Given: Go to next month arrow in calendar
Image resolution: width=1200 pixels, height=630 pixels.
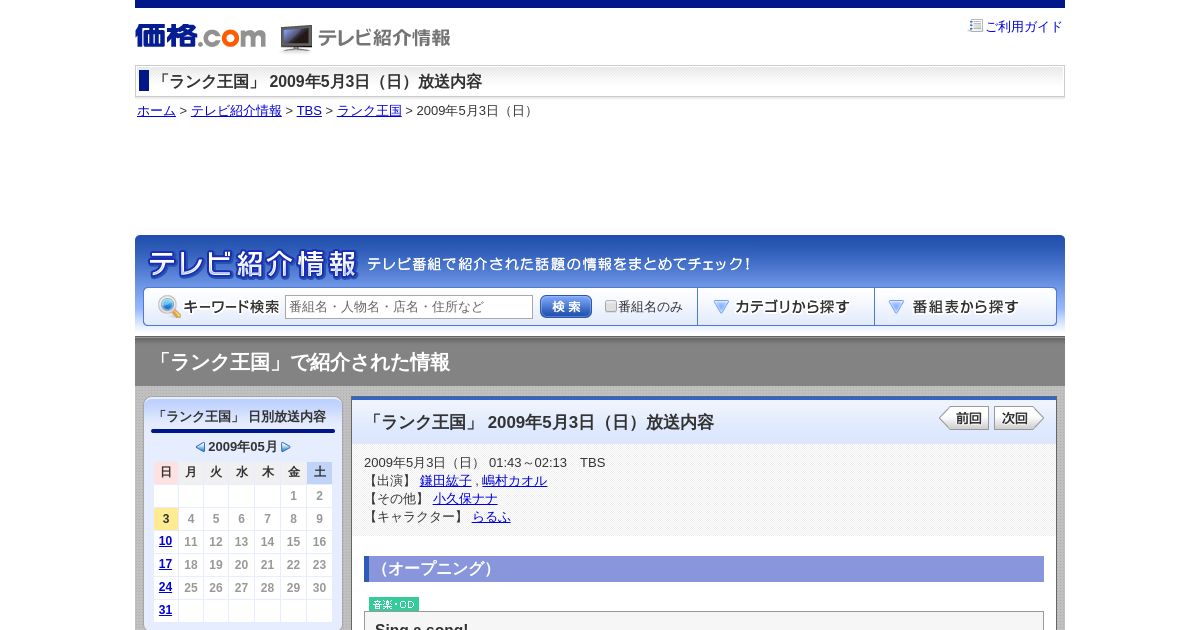Looking at the screenshot, I should click(x=286, y=447).
